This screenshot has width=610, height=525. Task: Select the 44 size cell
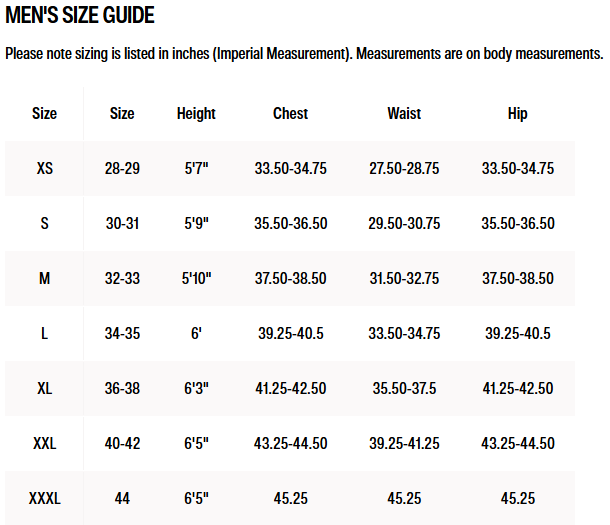[122, 498]
